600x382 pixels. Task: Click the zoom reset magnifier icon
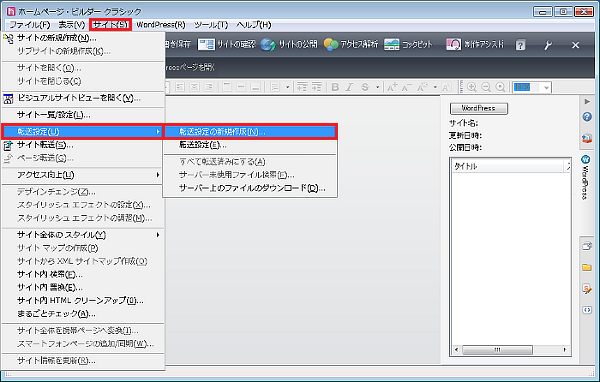[501, 87]
